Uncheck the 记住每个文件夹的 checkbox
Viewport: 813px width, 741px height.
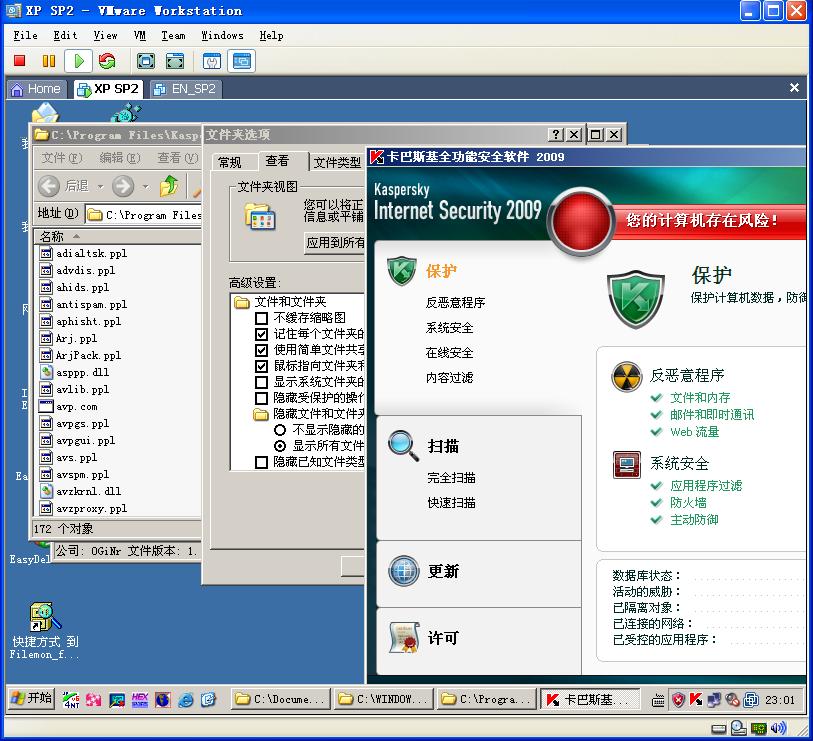(x=261, y=334)
